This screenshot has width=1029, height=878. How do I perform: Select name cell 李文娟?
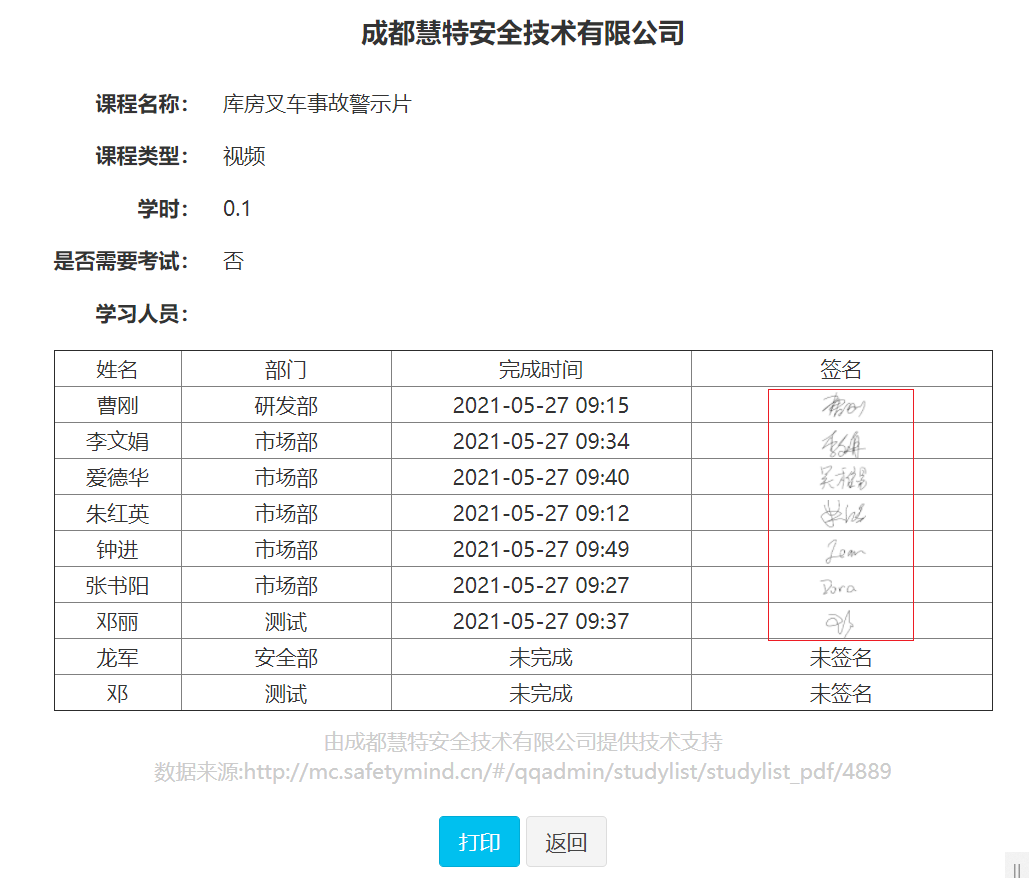pyautogui.click(x=117, y=442)
